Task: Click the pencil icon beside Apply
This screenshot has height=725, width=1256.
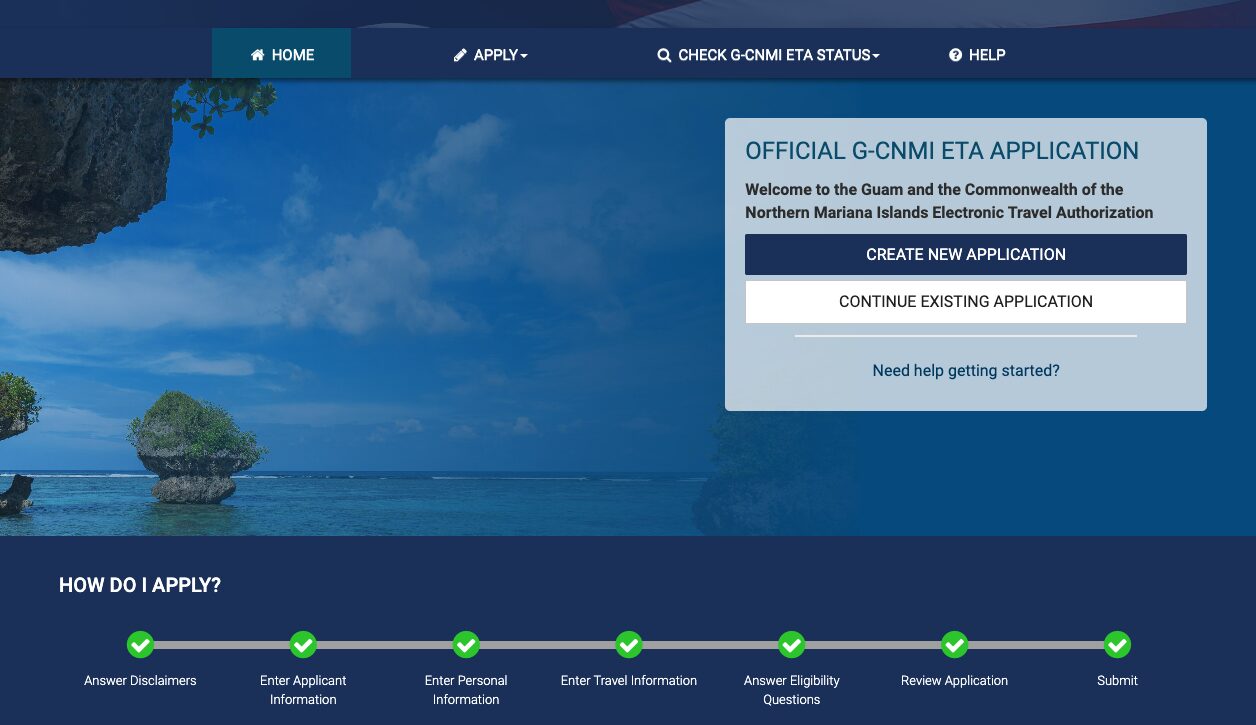Action: coord(460,55)
